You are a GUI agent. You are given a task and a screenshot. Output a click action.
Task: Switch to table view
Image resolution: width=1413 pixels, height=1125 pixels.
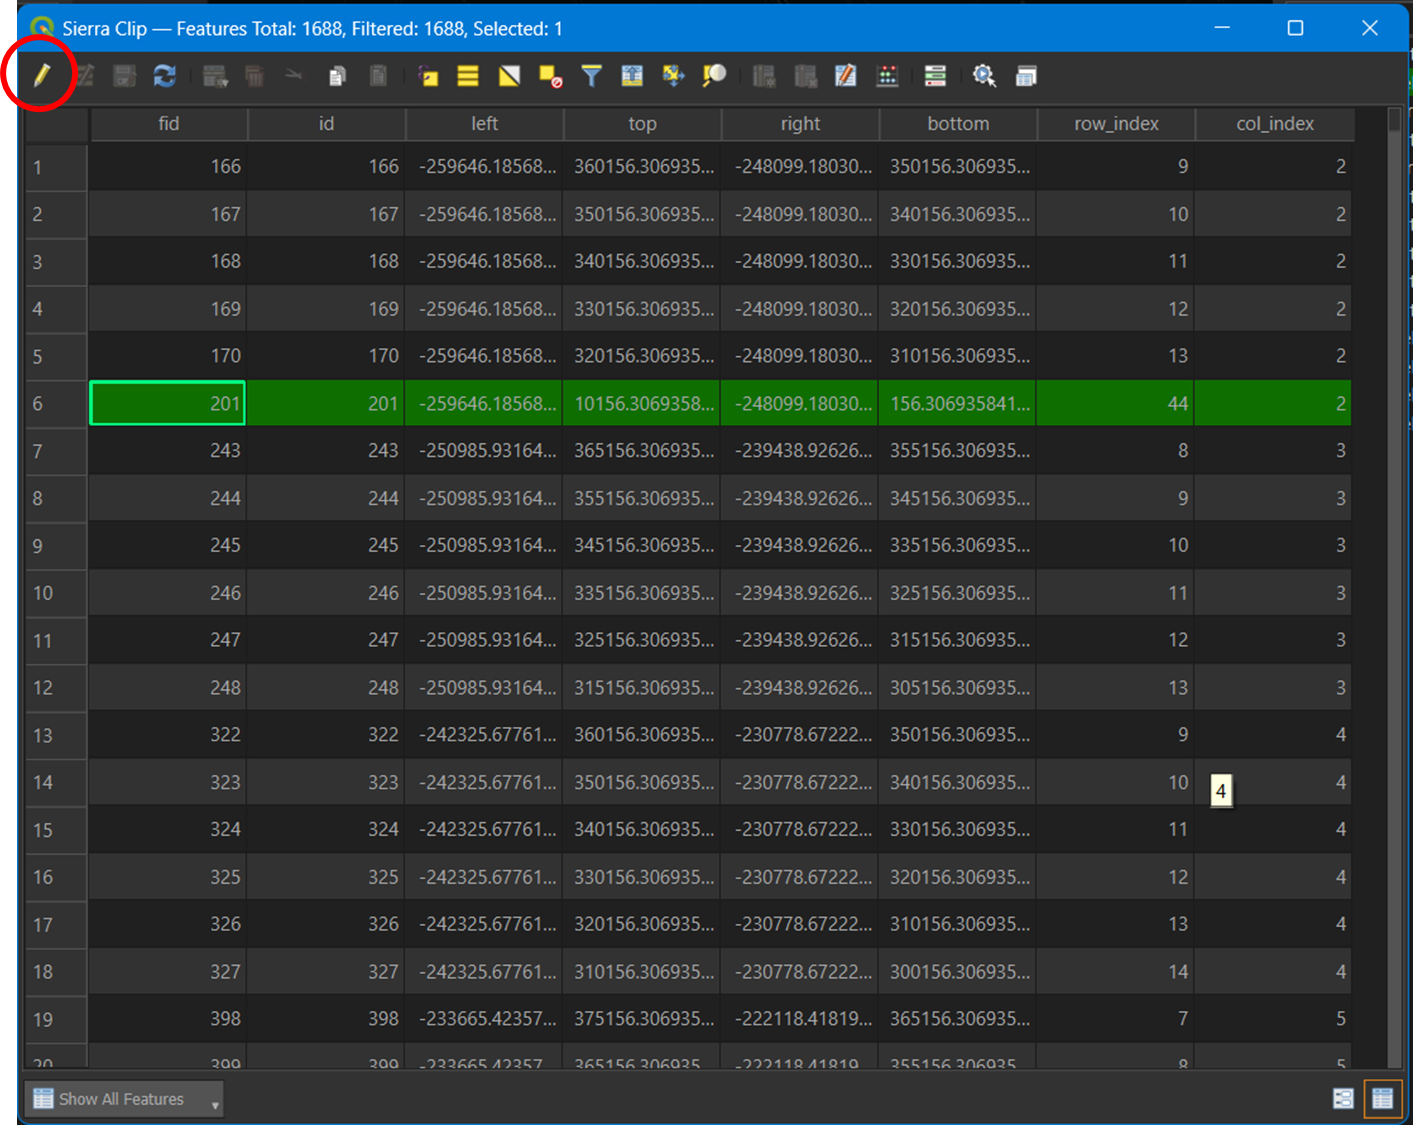tap(1383, 1098)
